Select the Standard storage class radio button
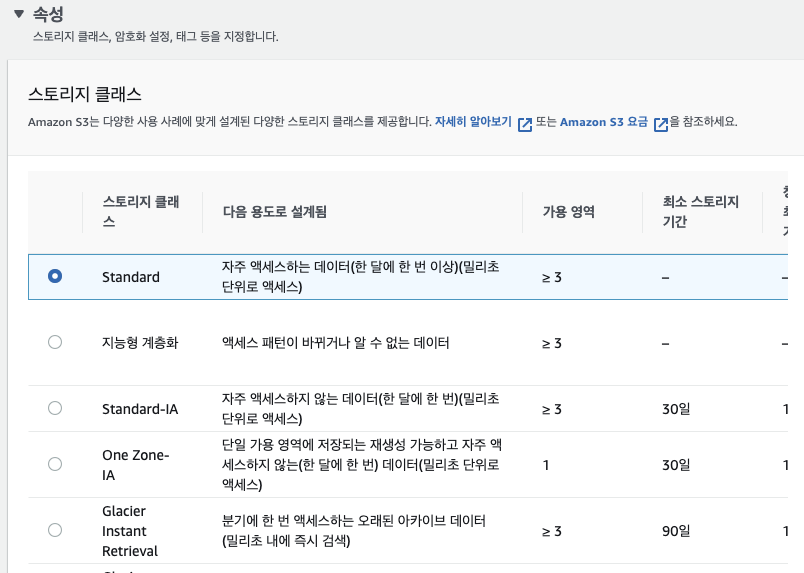The width and height of the screenshot is (804, 573). tap(55, 276)
